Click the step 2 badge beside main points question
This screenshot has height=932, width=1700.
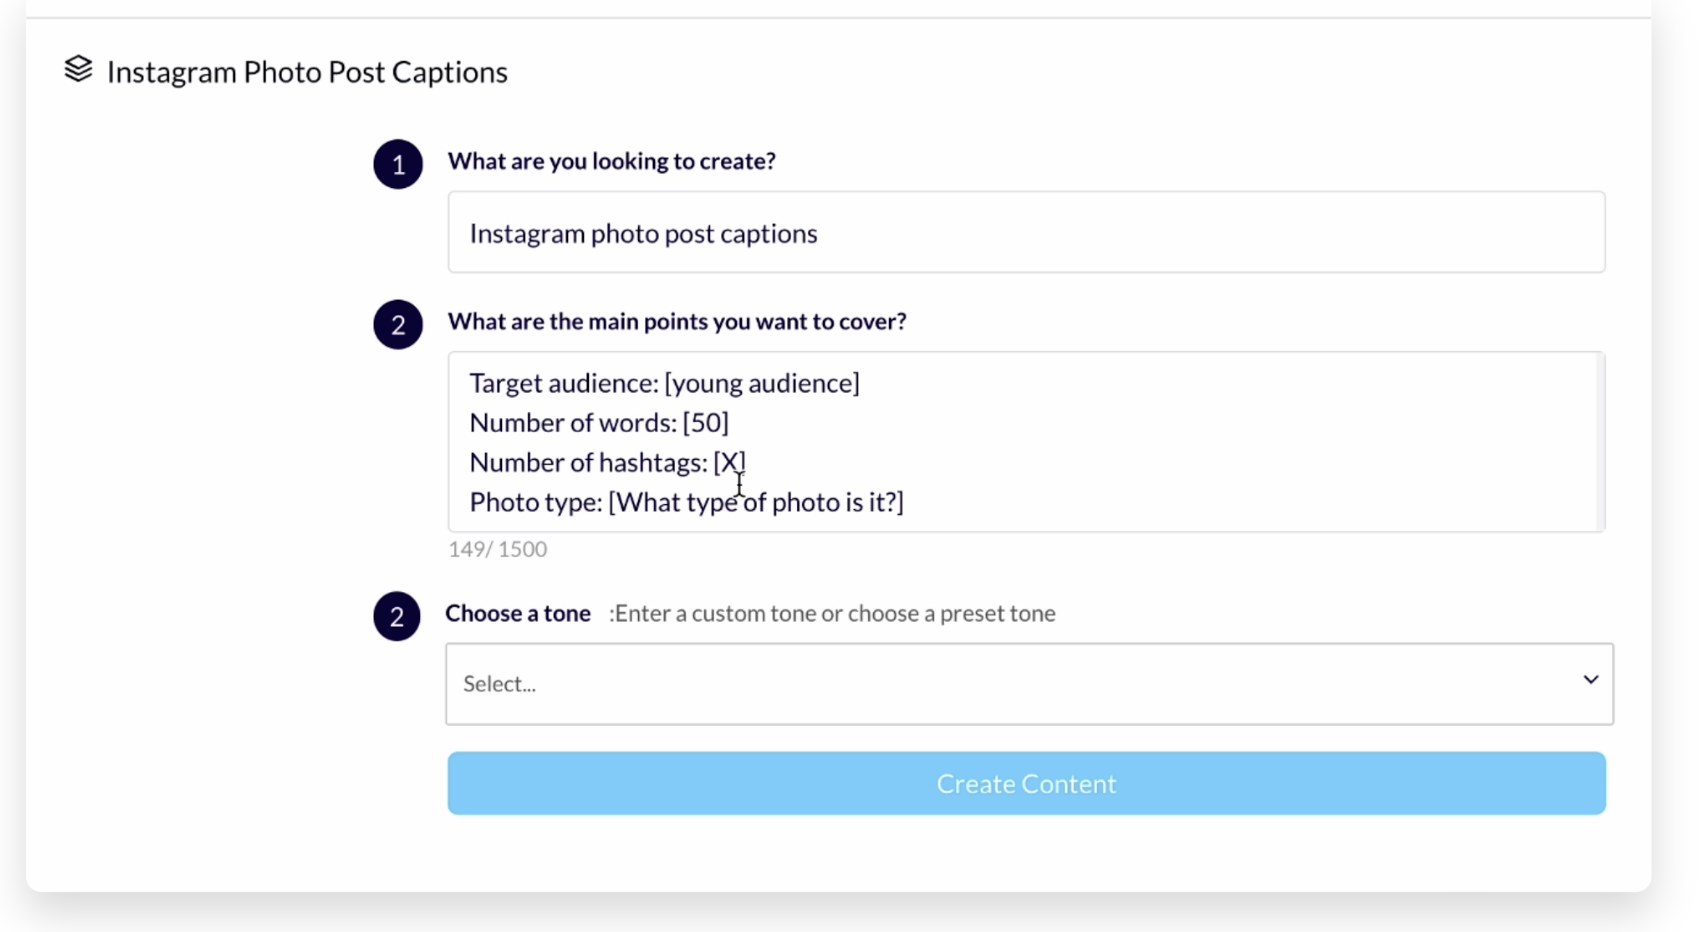[x=398, y=324]
